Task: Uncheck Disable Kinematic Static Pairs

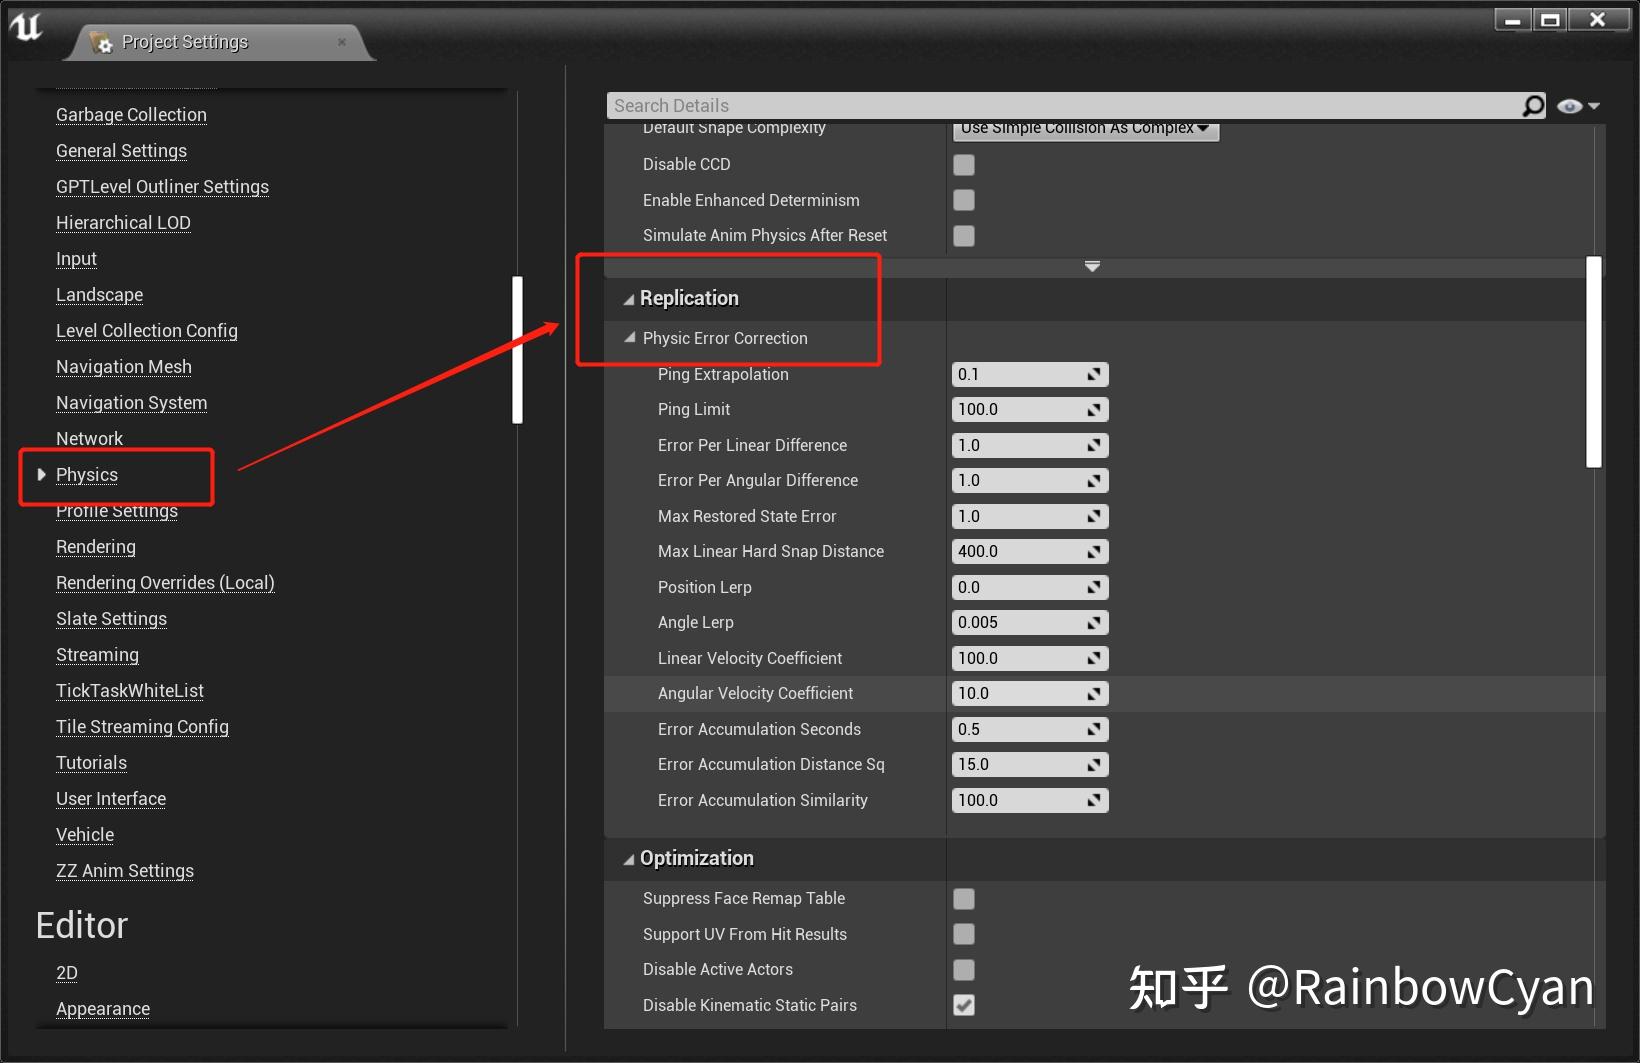Action: (963, 1006)
